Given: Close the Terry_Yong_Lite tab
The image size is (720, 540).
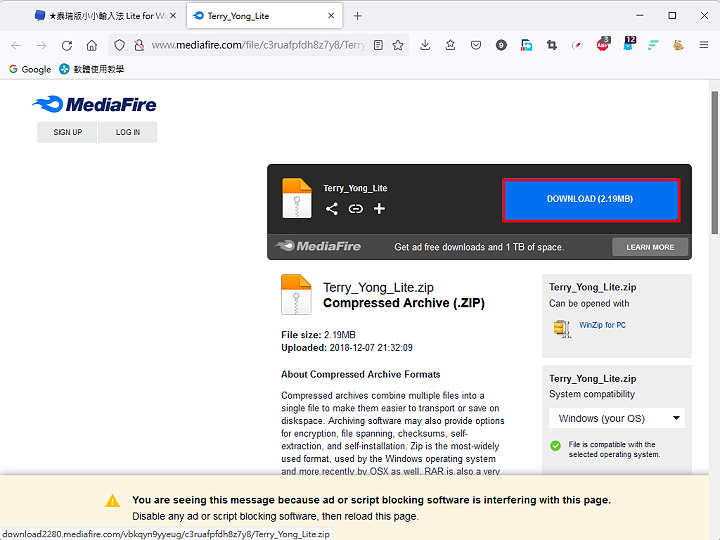Looking at the screenshot, I should (331, 16).
